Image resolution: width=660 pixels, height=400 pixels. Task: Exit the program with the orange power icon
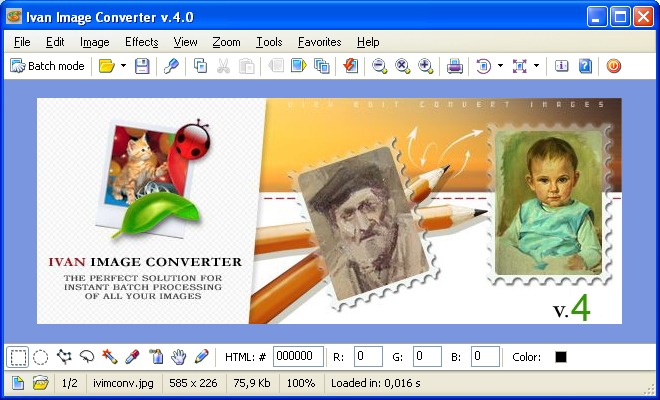[x=614, y=66]
